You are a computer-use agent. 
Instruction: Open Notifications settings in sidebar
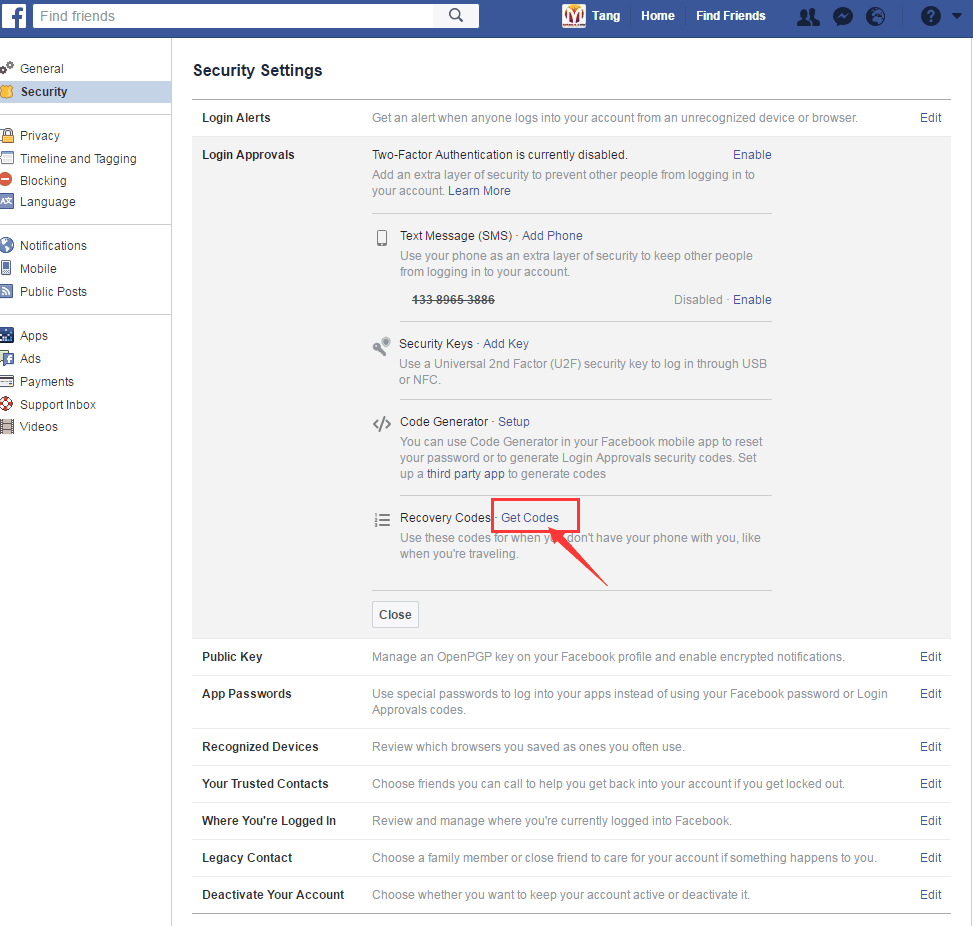pyautogui.click(x=53, y=245)
